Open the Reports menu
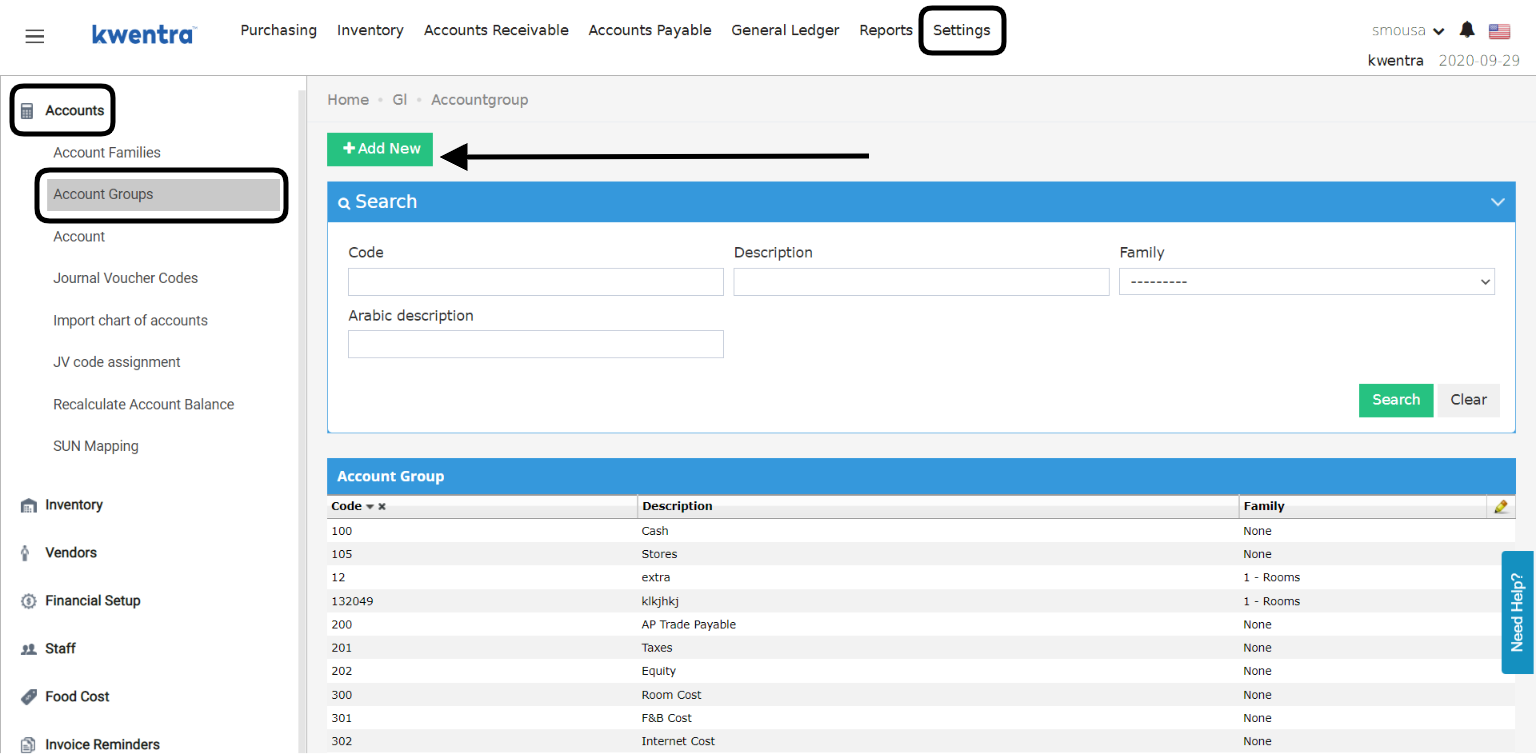The height and width of the screenshot is (754, 1536). click(x=886, y=30)
